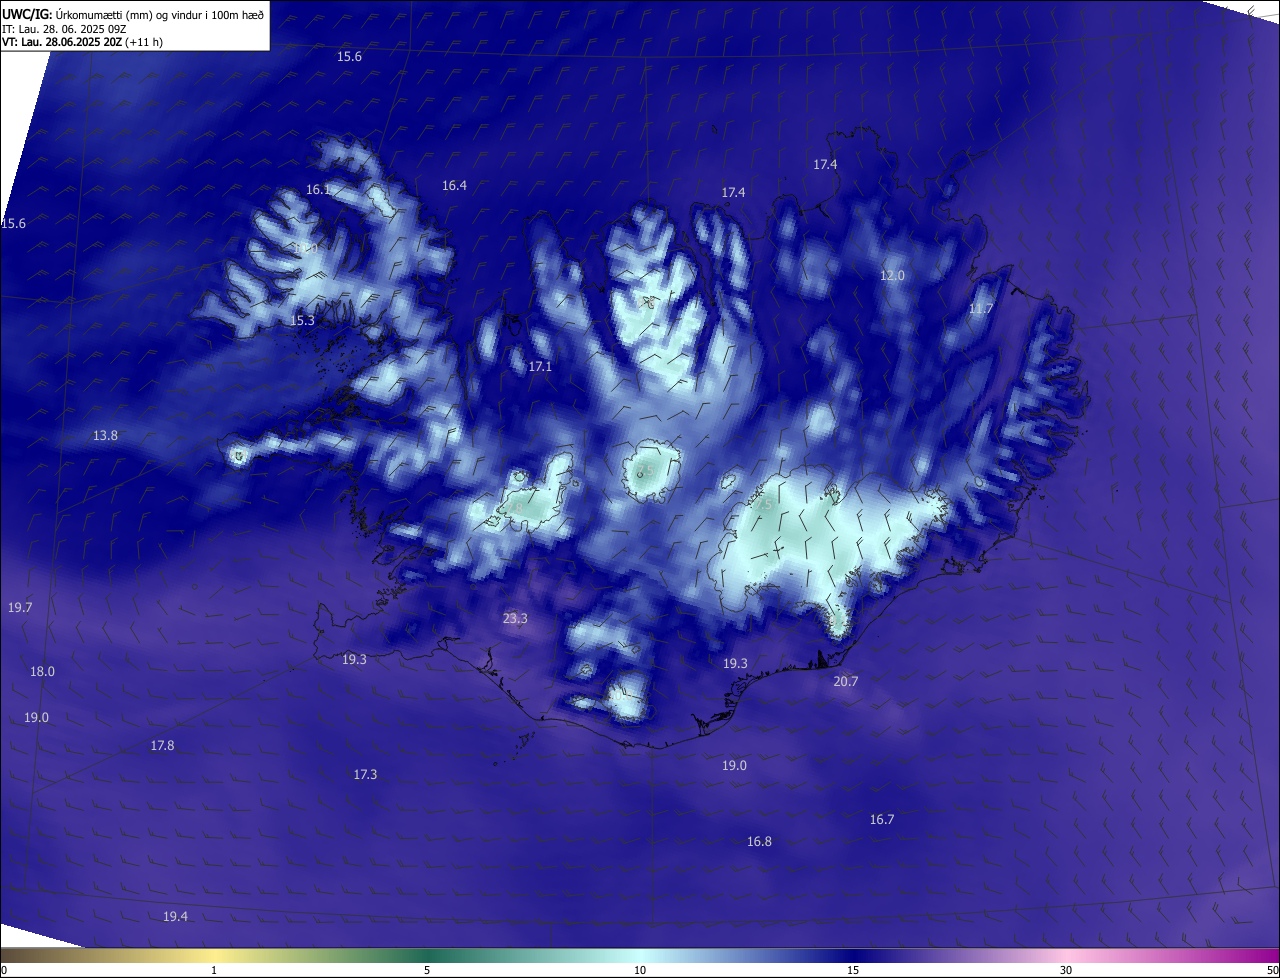Click the 19.7 value at the left edge
Image resolution: width=1280 pixels, height=978 pixels.
[x=20, y=607]
